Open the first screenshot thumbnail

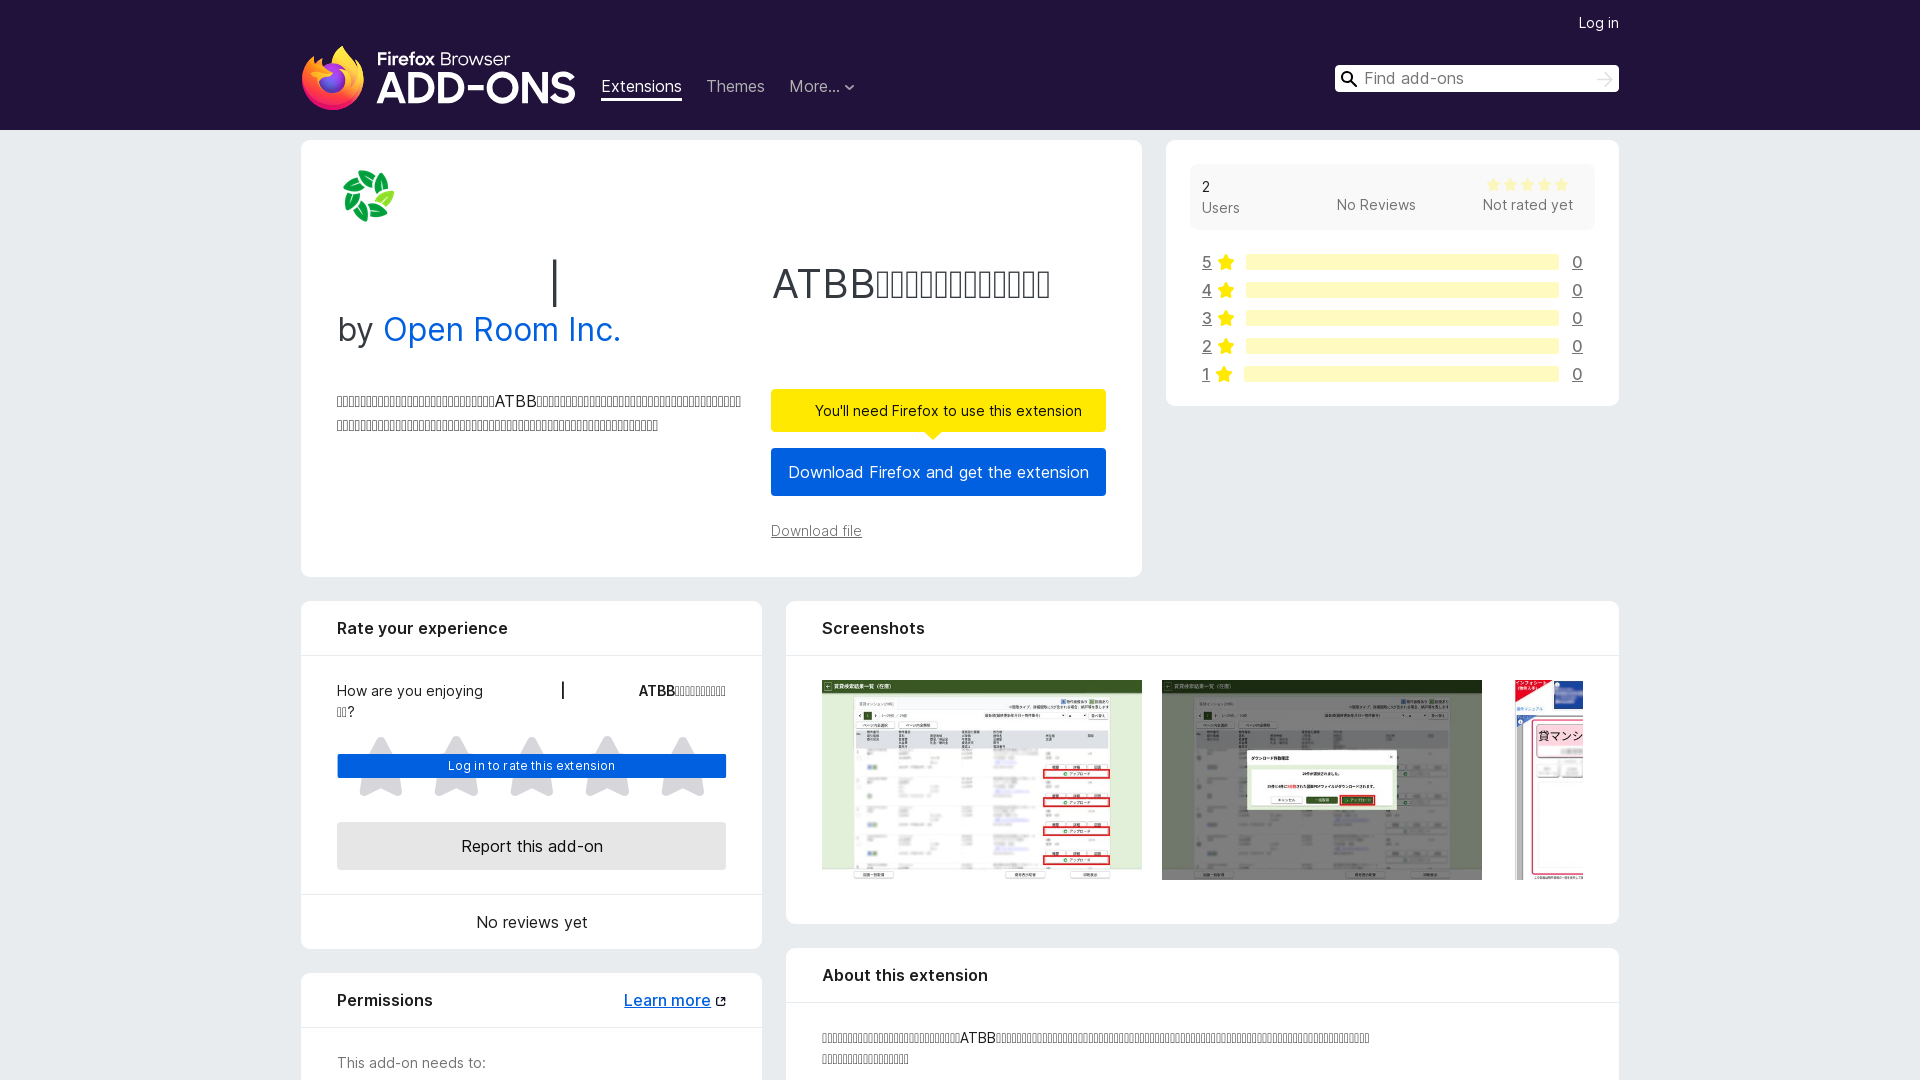(982, 780)
